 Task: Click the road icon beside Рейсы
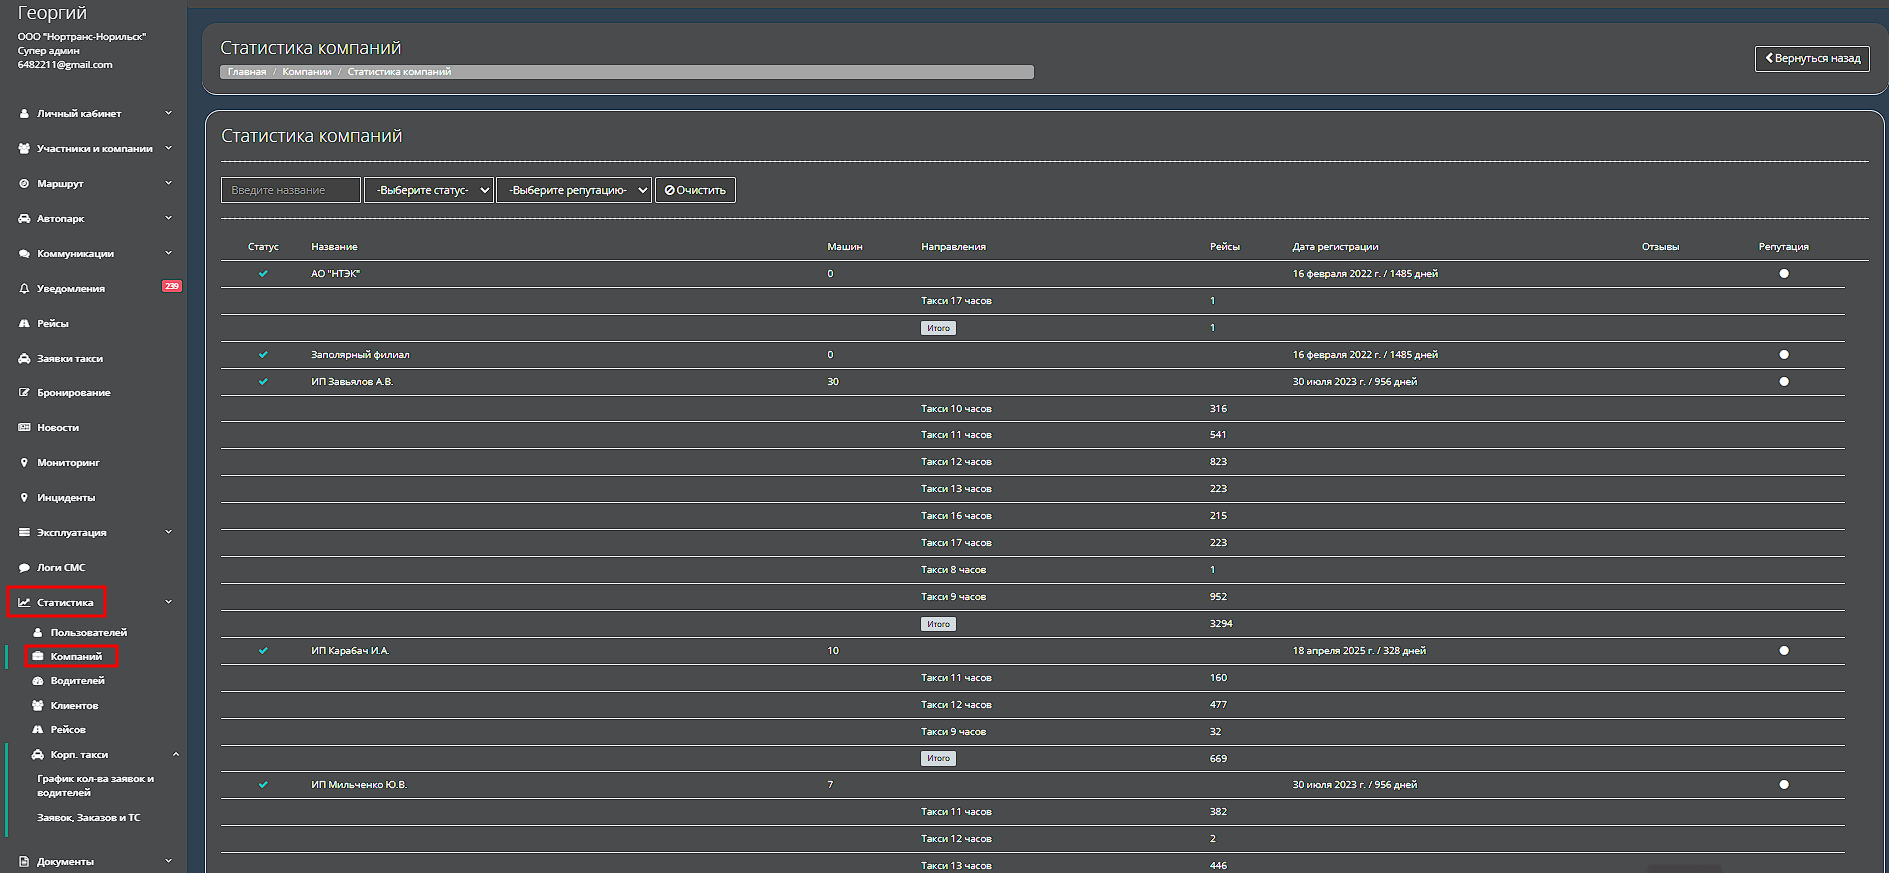tap(24, 324)
